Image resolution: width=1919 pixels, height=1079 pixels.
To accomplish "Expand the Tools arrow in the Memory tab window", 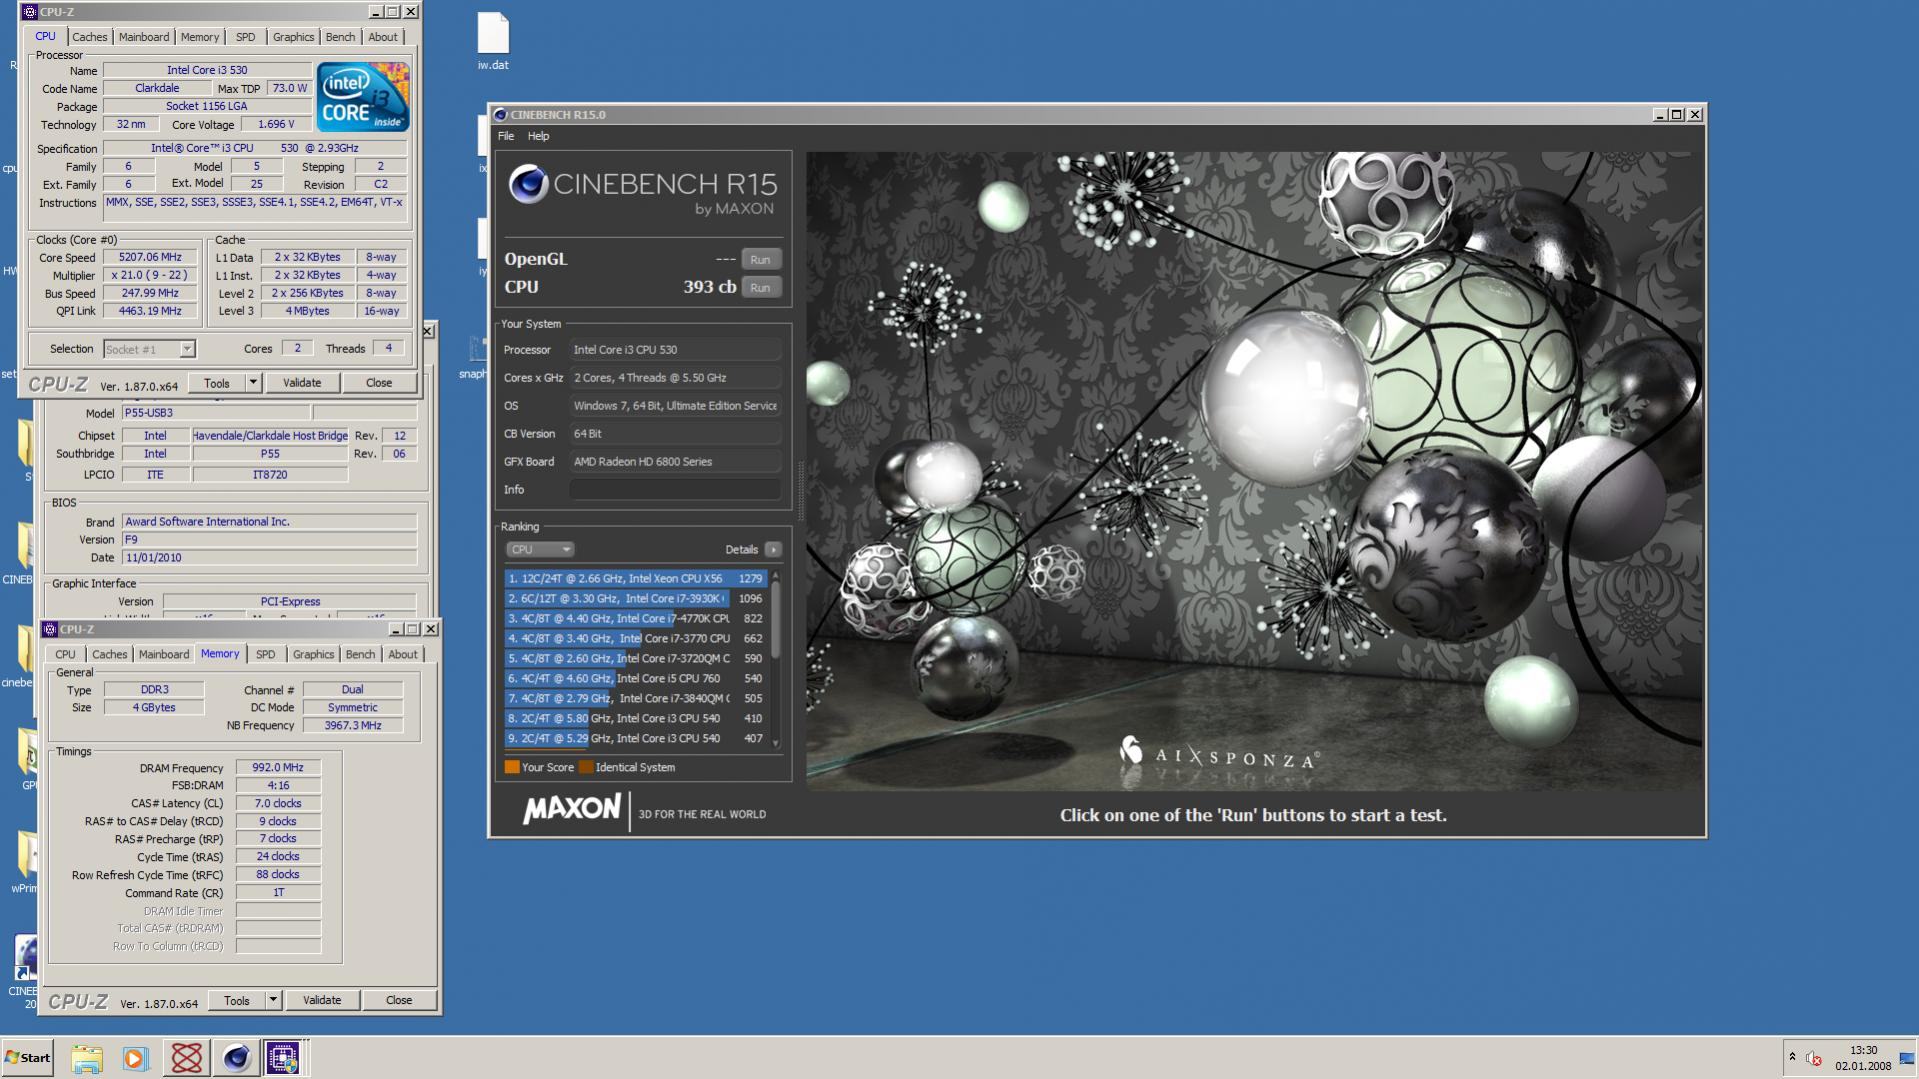I will [x=273, y=1000].
